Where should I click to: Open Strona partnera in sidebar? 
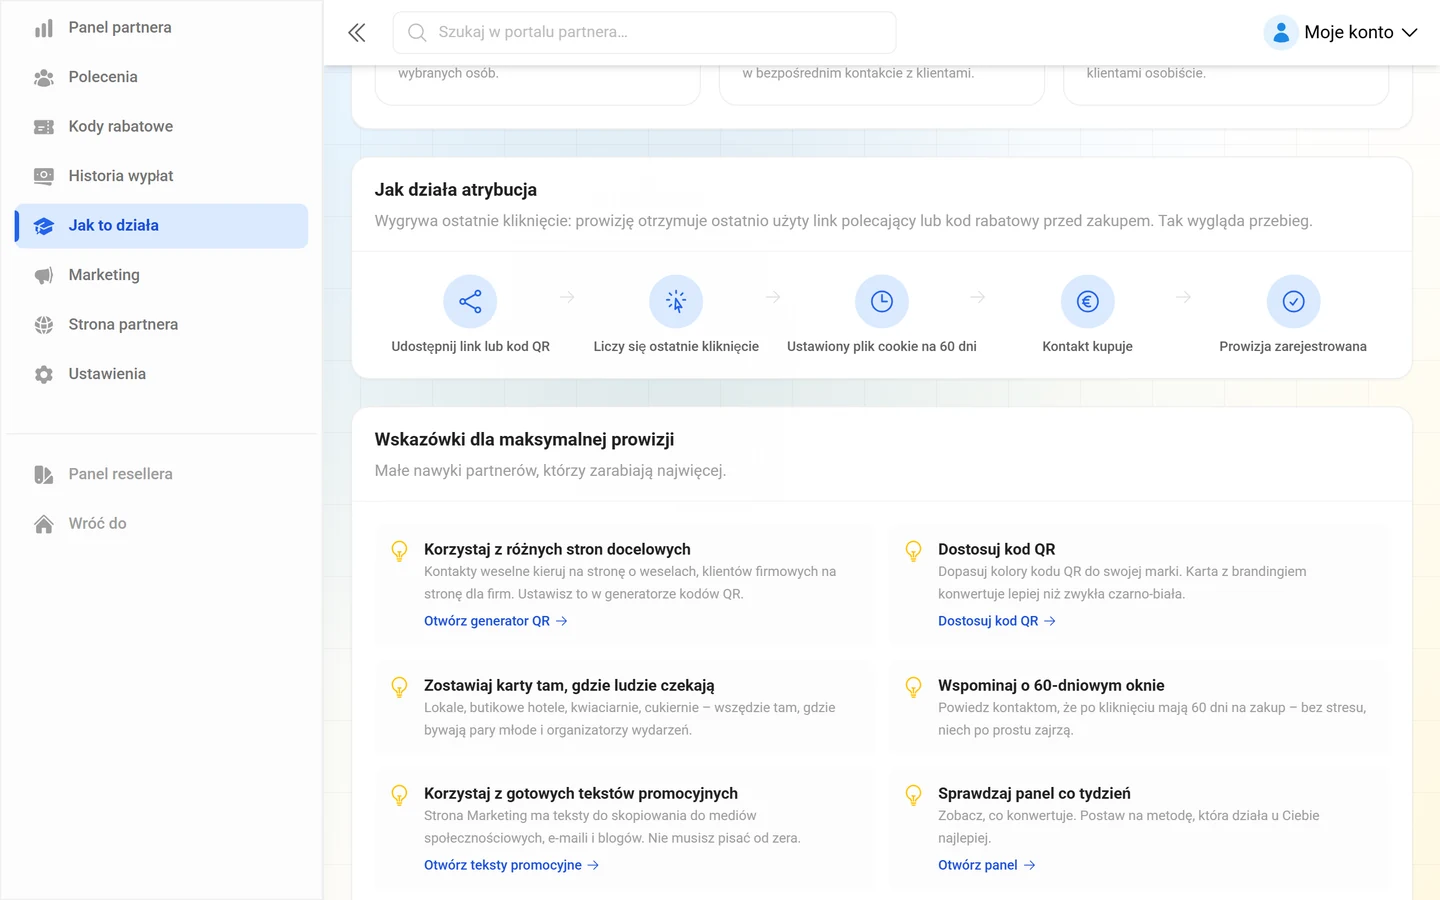point(161,325)
